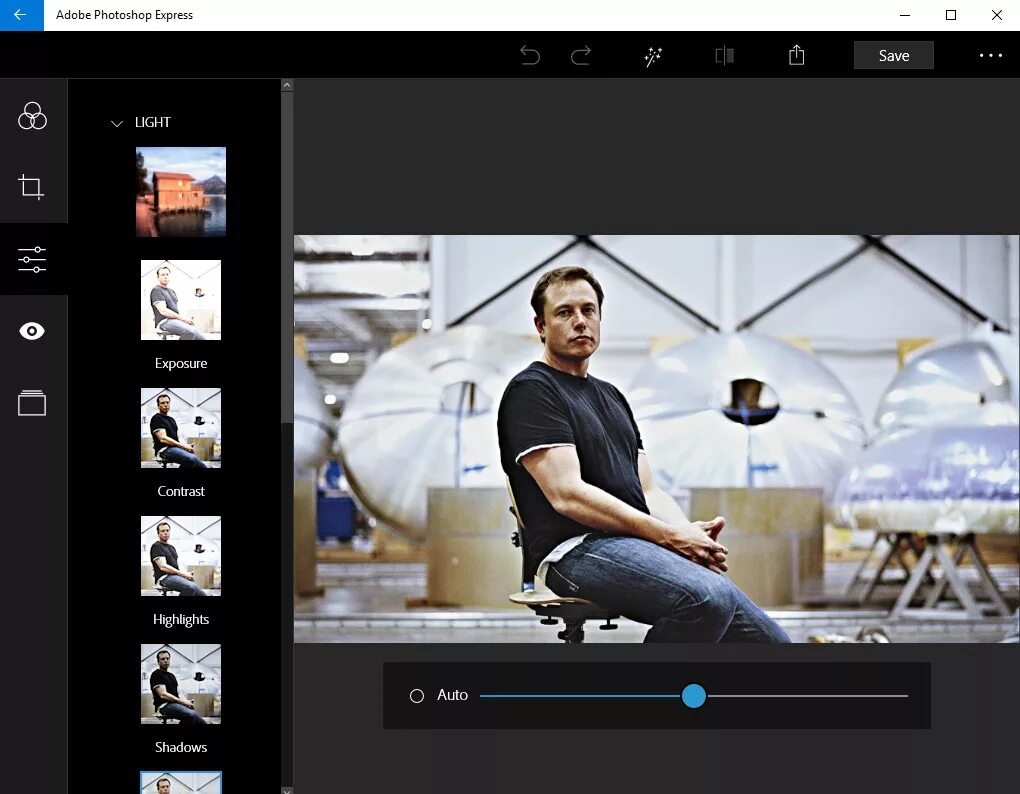This screenshot has width=1020, height=794.
Task: Click the Exposure label text
Action: tap(181, 364)
